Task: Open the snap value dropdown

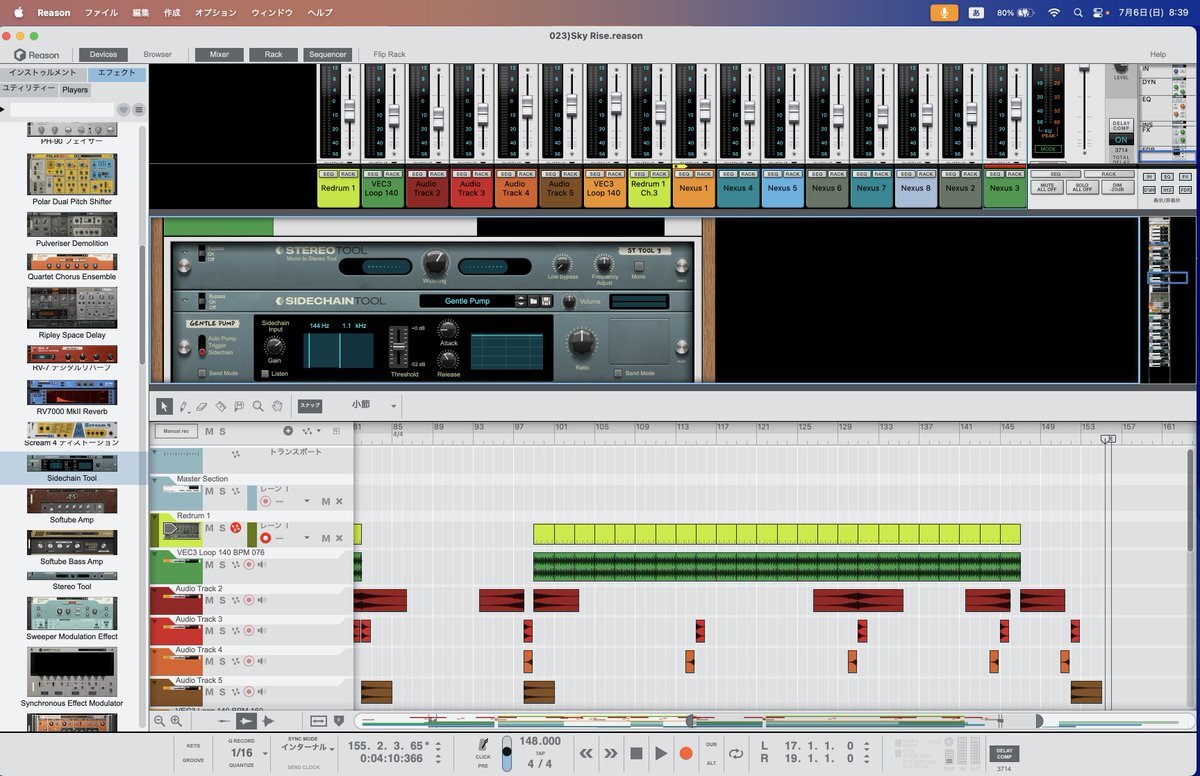Action: (x=393, y=406)
